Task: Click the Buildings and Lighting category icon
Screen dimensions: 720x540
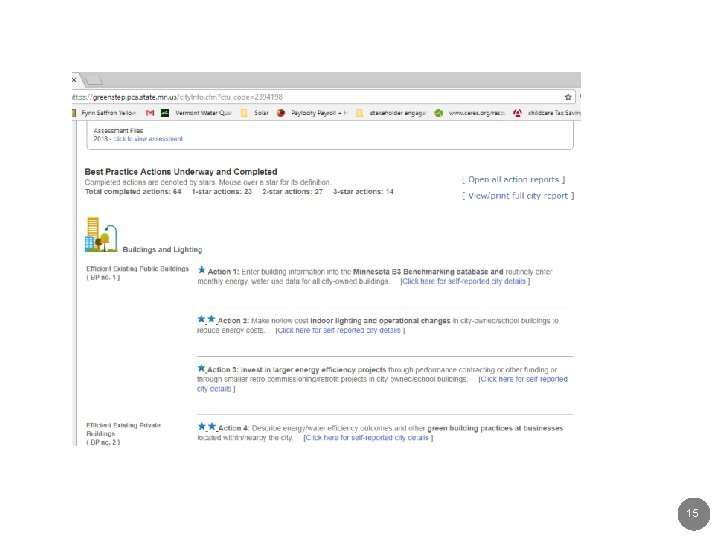Action: coord(101,234)
